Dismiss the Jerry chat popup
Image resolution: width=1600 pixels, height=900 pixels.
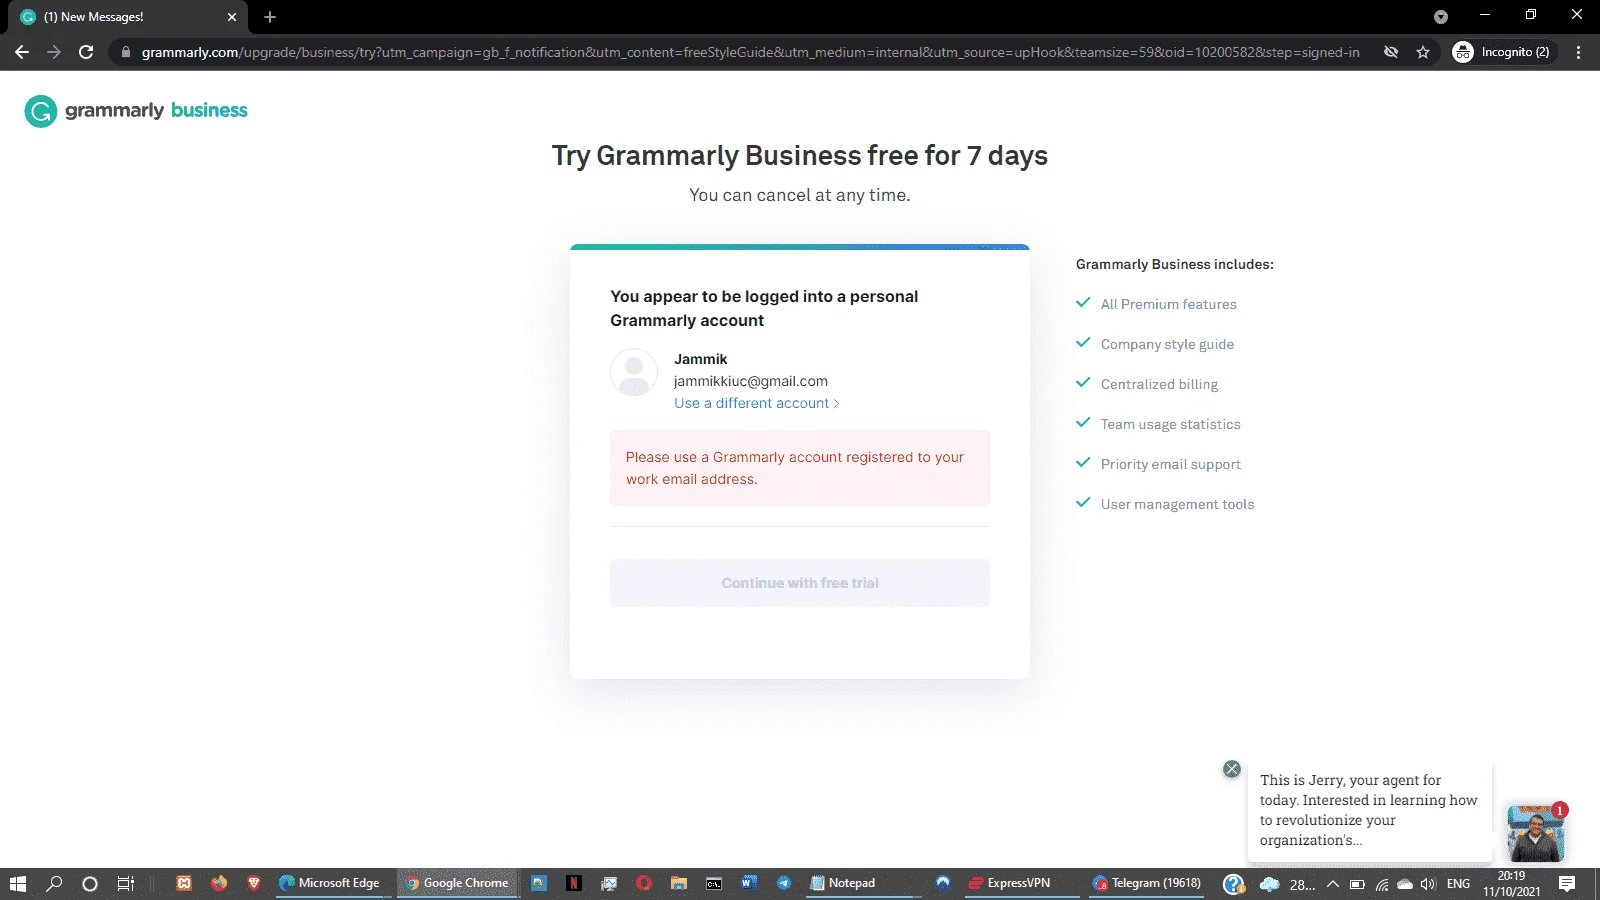[1232, 769]
